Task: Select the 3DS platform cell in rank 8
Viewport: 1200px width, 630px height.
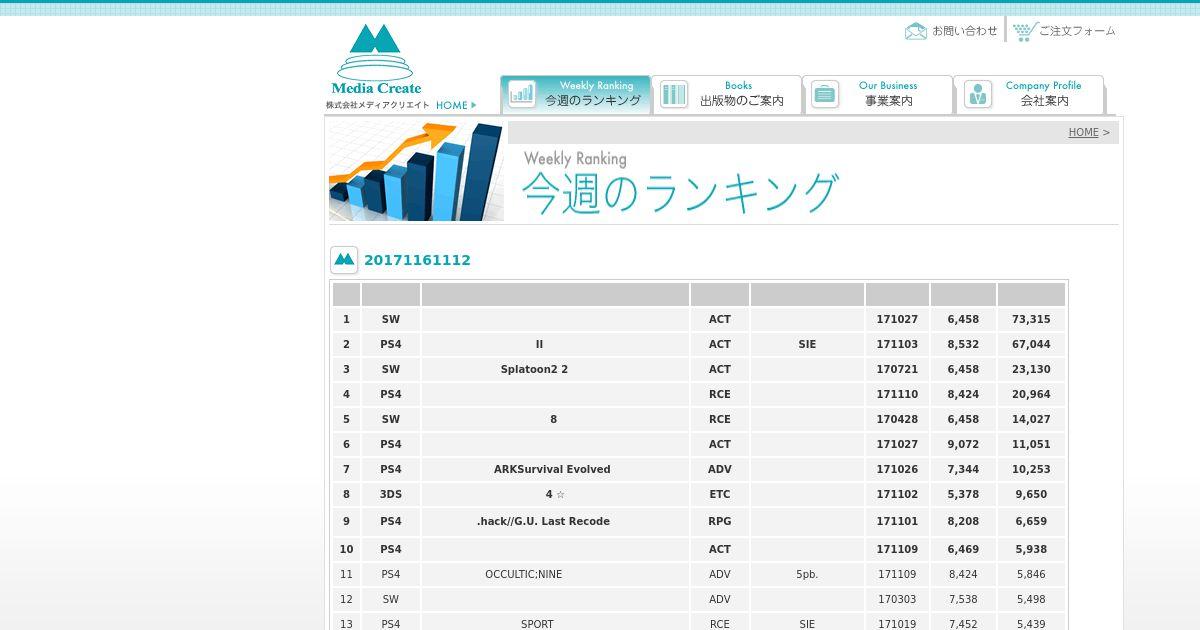Action: coord(391,494)
